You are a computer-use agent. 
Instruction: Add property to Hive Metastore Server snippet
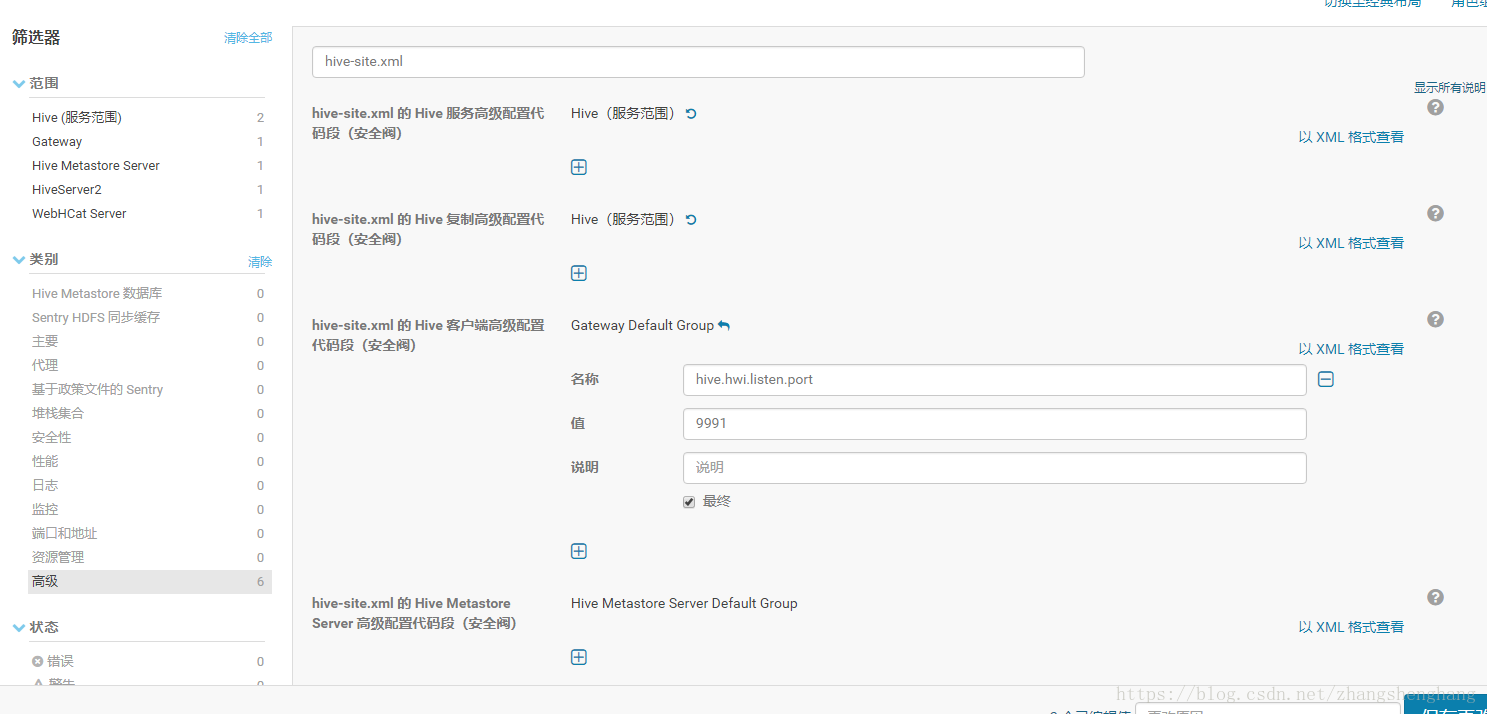point(578,657)
